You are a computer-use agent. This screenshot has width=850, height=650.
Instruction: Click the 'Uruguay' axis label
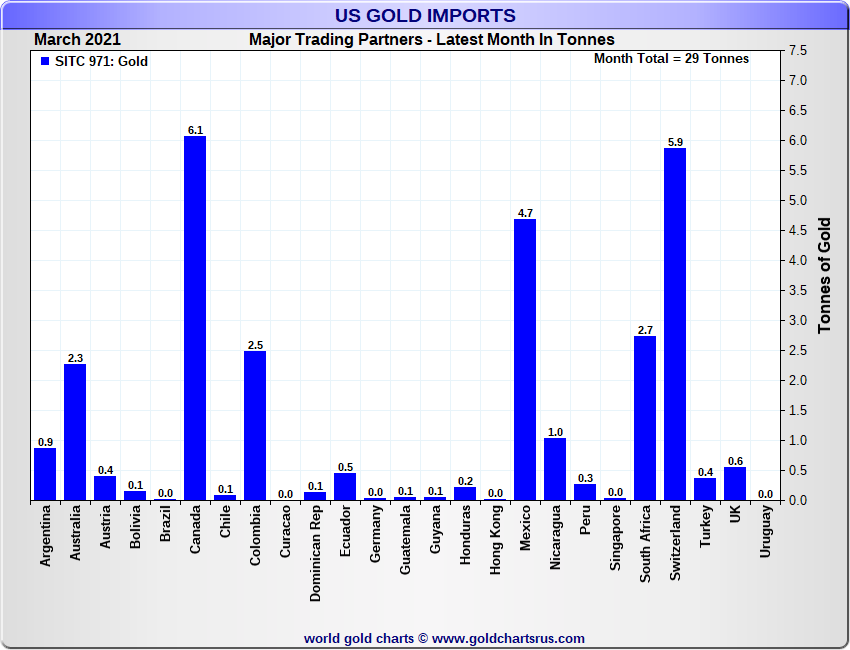765,531
